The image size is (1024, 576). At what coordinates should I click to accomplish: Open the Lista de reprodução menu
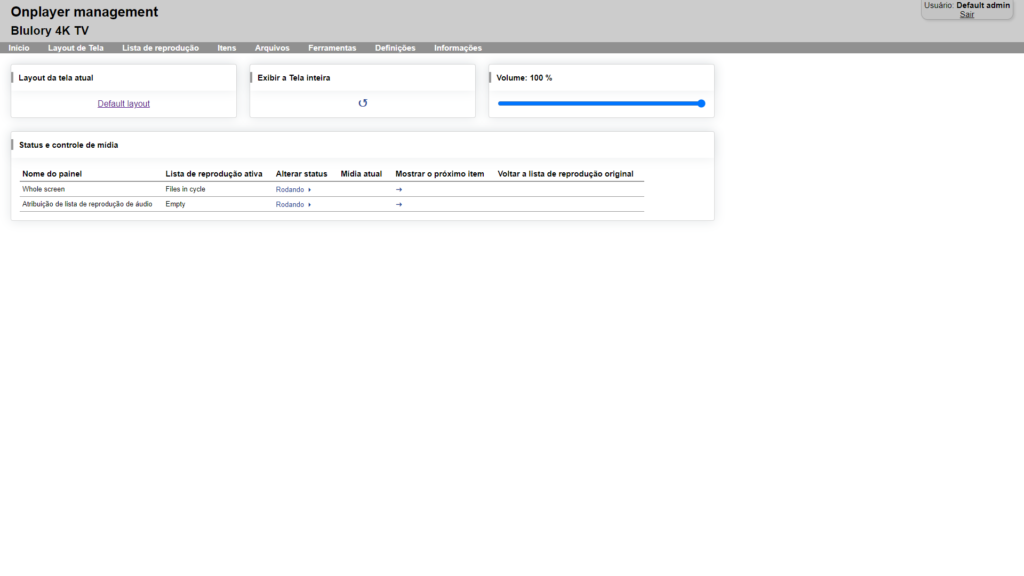tap(161, 48)
